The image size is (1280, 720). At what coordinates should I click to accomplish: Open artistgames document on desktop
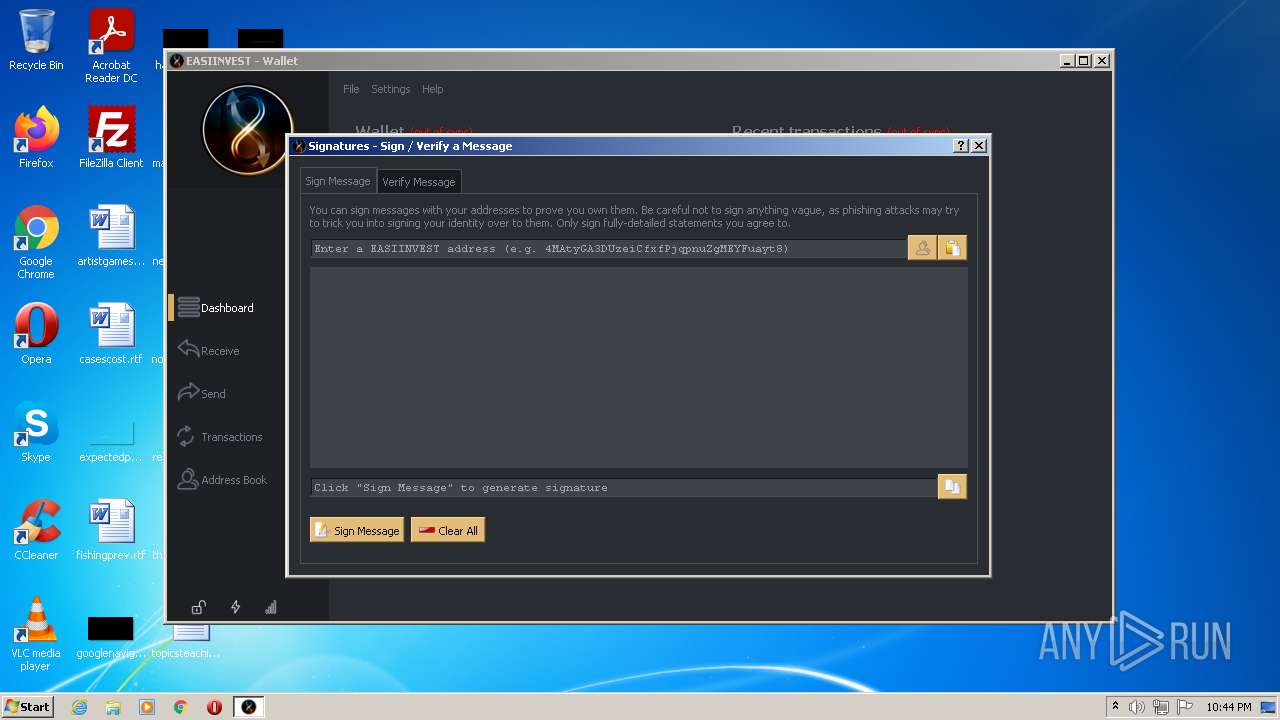[111, 236]
